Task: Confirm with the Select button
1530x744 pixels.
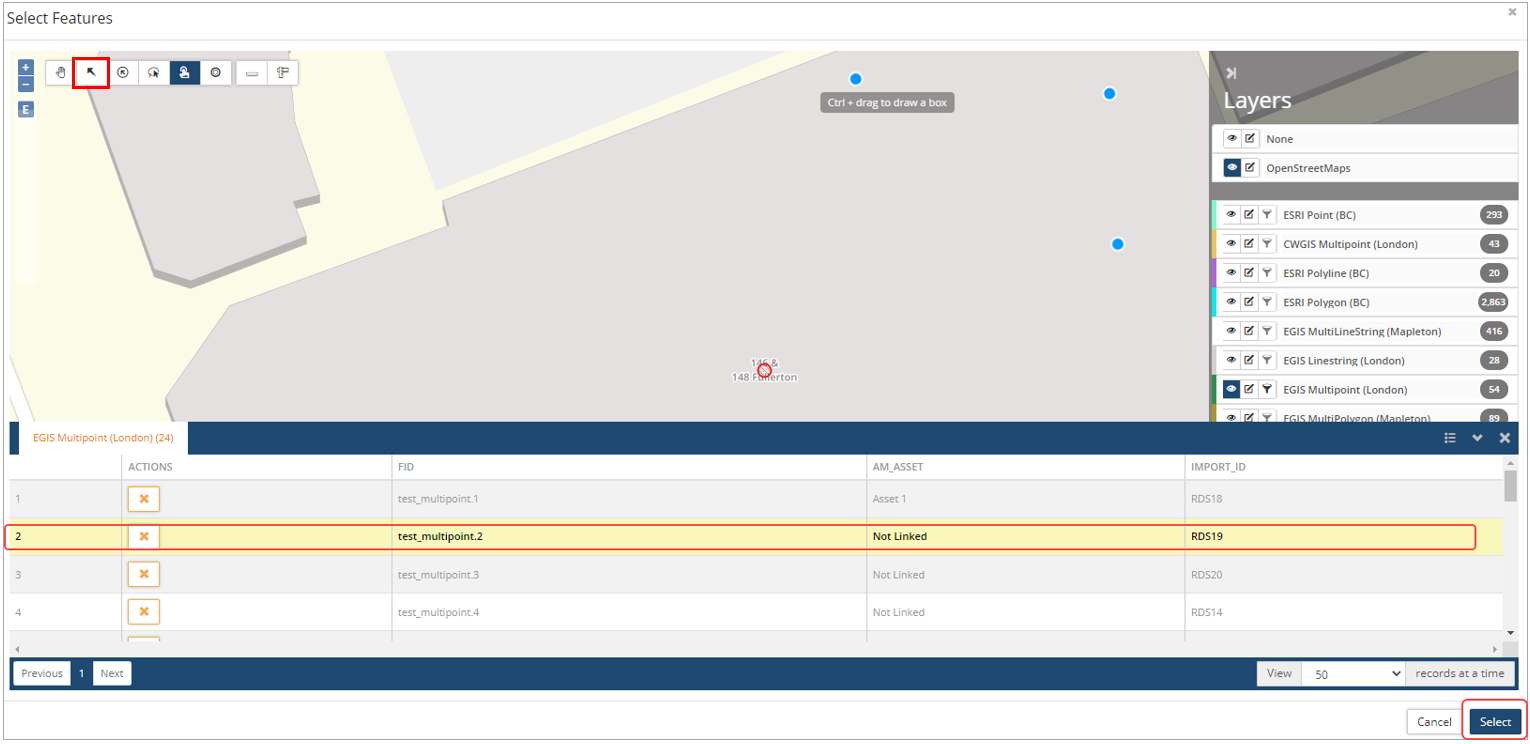Action: click(x=1495, y=722)
